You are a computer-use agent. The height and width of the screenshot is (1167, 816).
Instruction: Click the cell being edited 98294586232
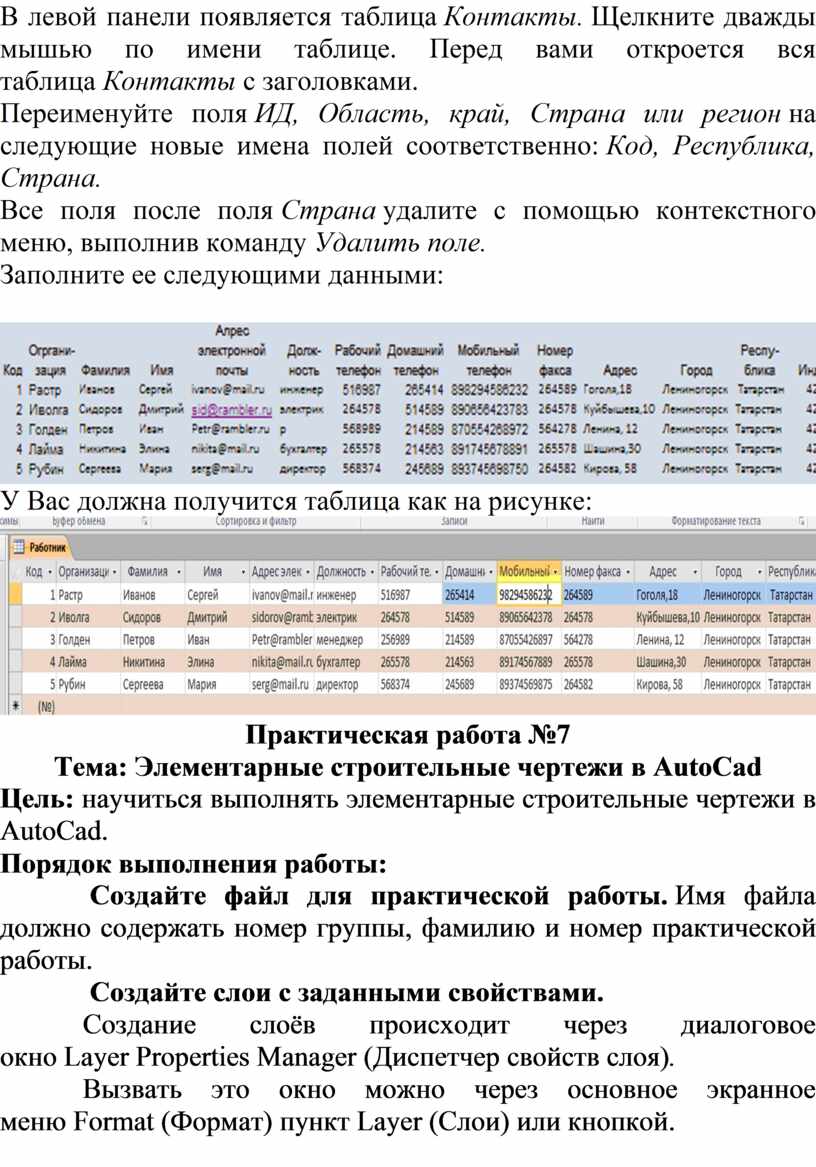tap(529, 595)
